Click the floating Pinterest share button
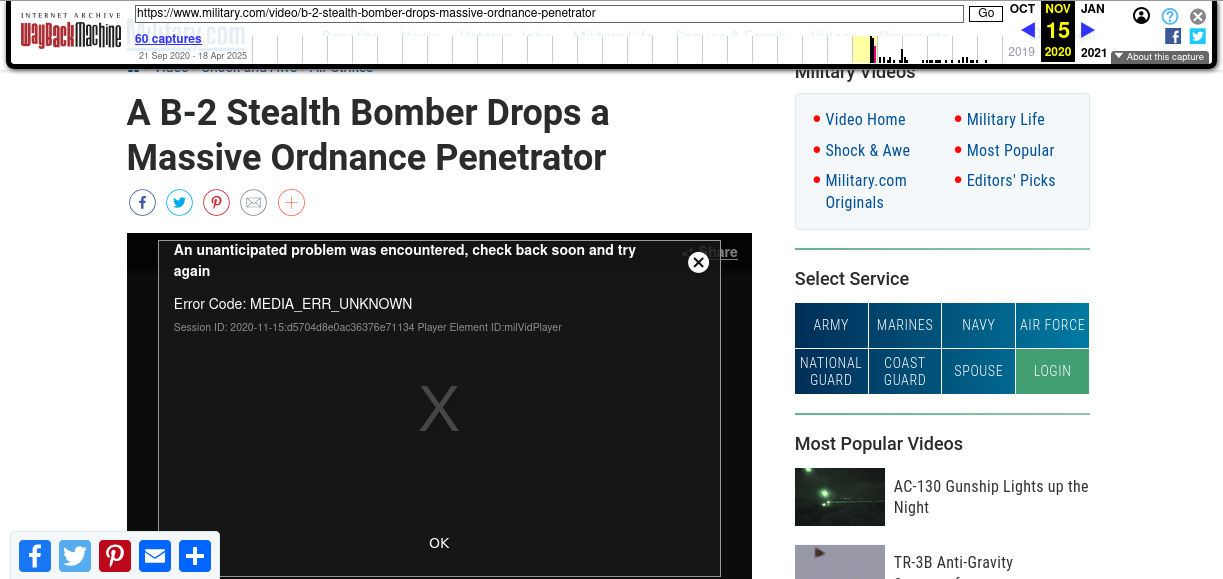This screenshot has height=579, width=1223. point(115,556)
